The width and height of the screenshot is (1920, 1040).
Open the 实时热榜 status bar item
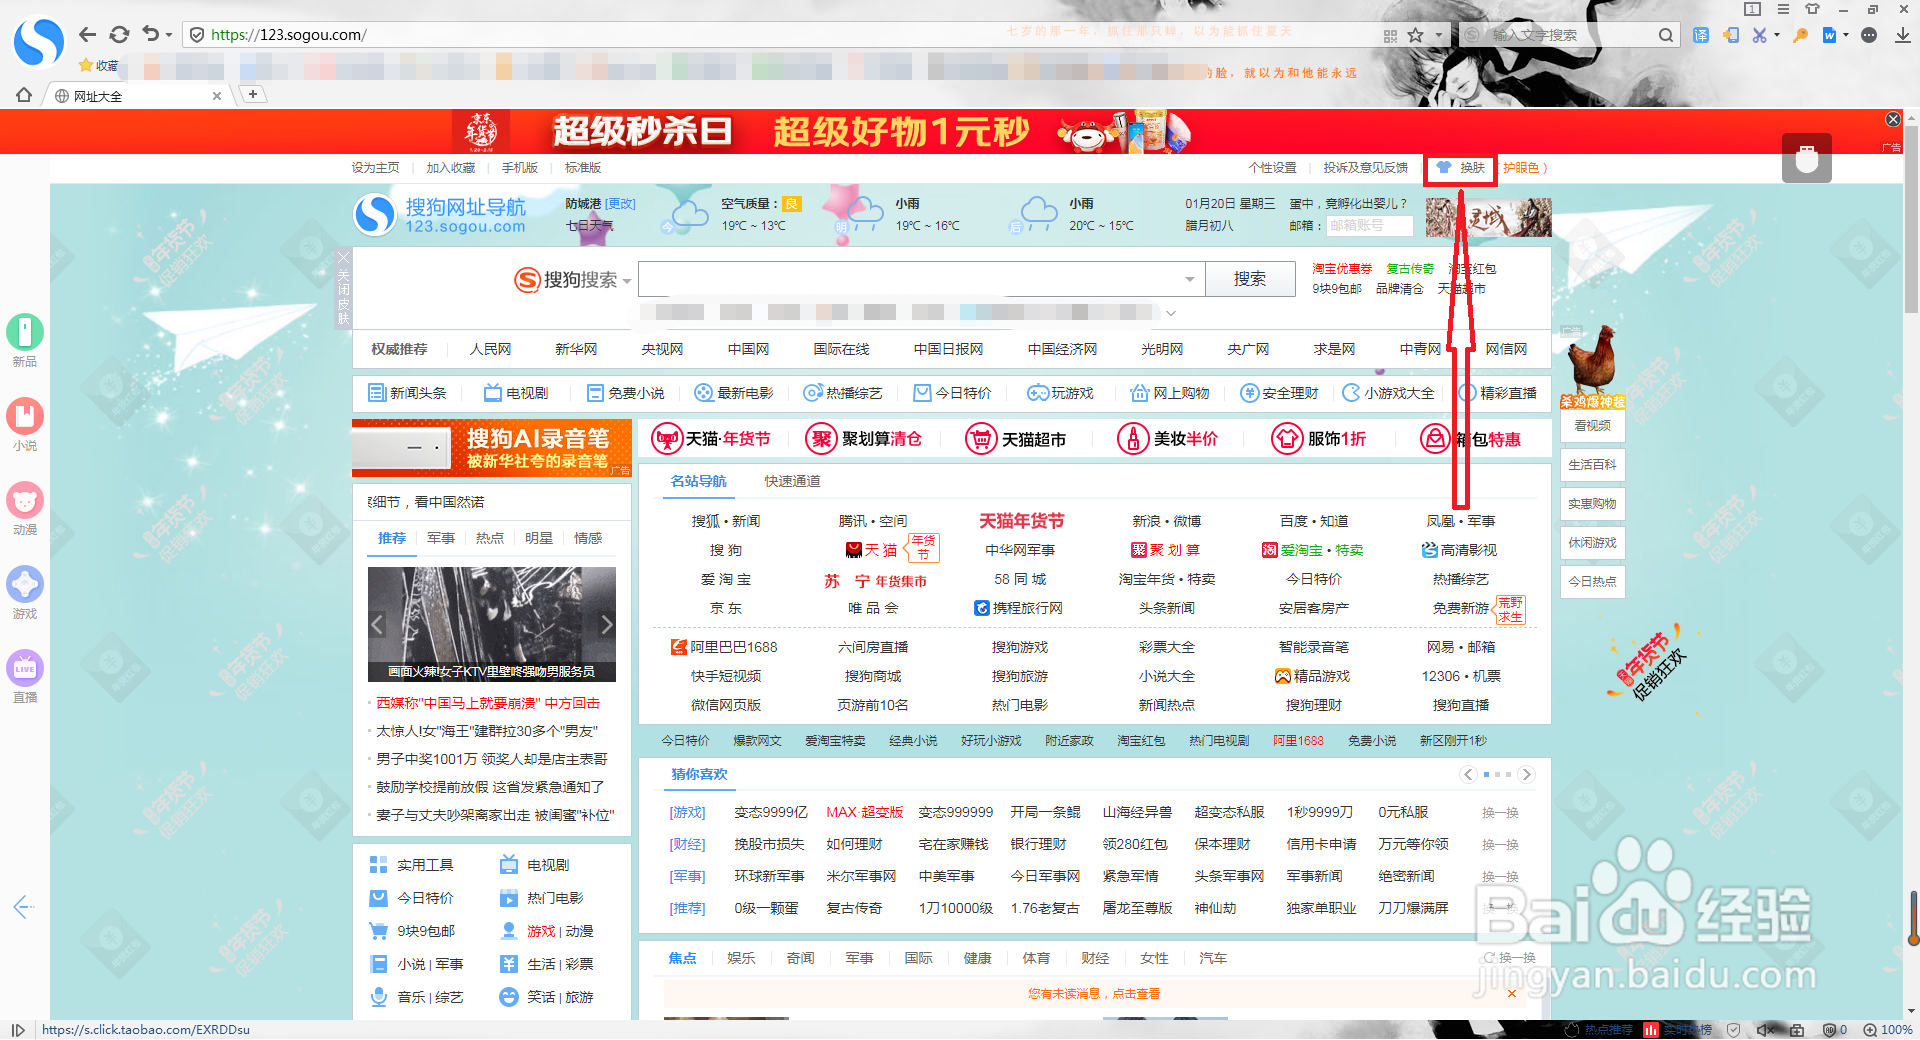point(1678,1030)
